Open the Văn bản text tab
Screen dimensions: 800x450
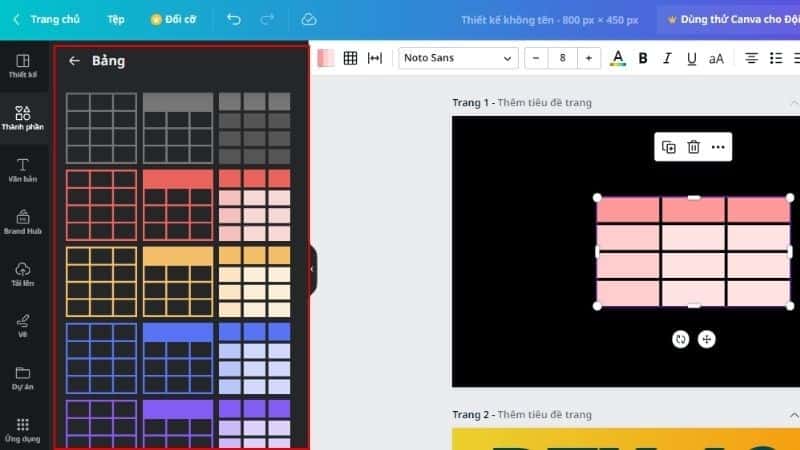(x=22, y=170)
